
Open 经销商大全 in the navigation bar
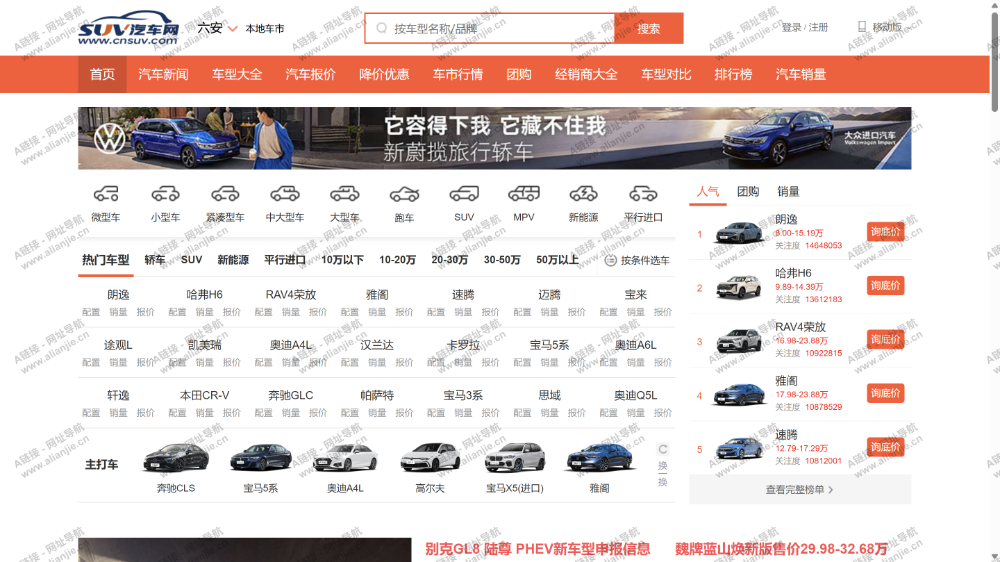[586, 75]
